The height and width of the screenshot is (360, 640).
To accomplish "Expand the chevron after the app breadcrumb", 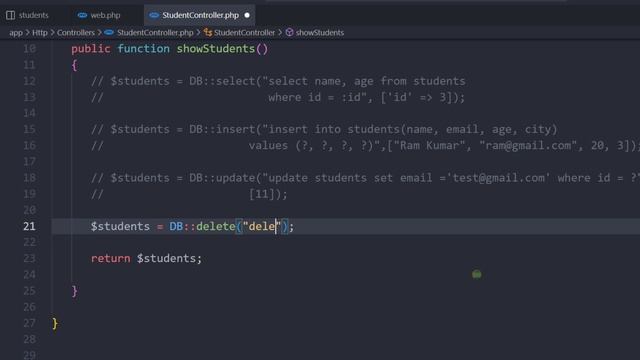I will pos(27,33).
